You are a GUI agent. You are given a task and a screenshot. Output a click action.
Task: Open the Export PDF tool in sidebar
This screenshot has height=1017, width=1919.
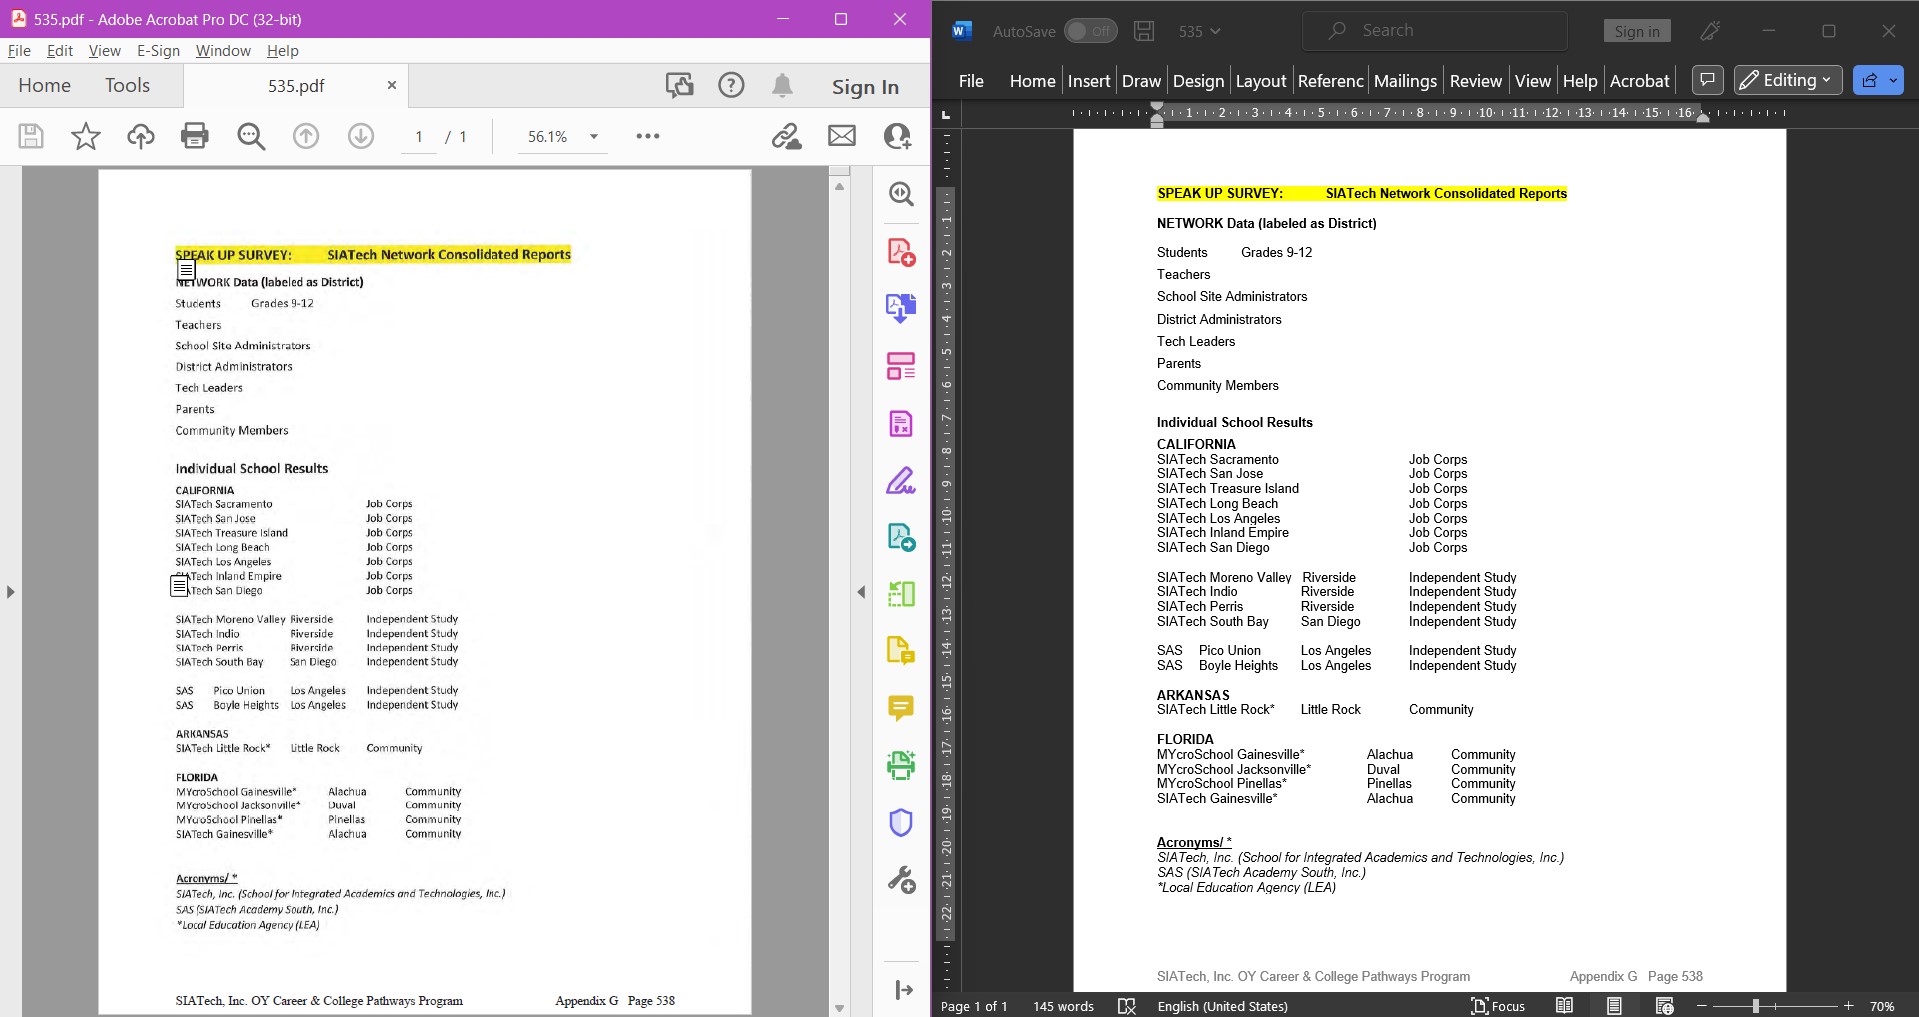pyautogui.click(x=901, y=308)
